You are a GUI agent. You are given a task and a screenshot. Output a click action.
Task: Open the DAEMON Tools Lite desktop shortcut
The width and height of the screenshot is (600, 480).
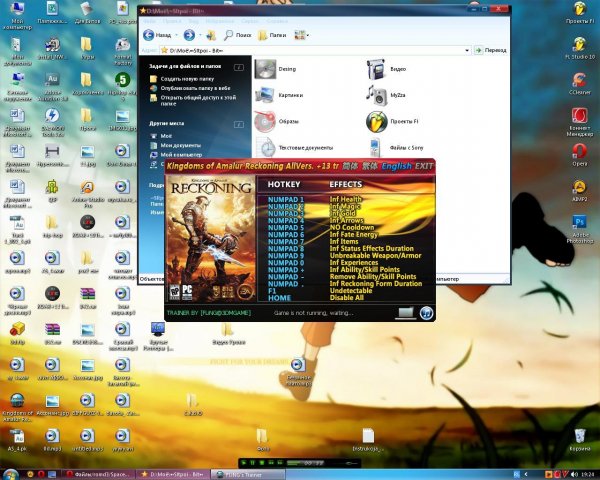click(52, 122)
